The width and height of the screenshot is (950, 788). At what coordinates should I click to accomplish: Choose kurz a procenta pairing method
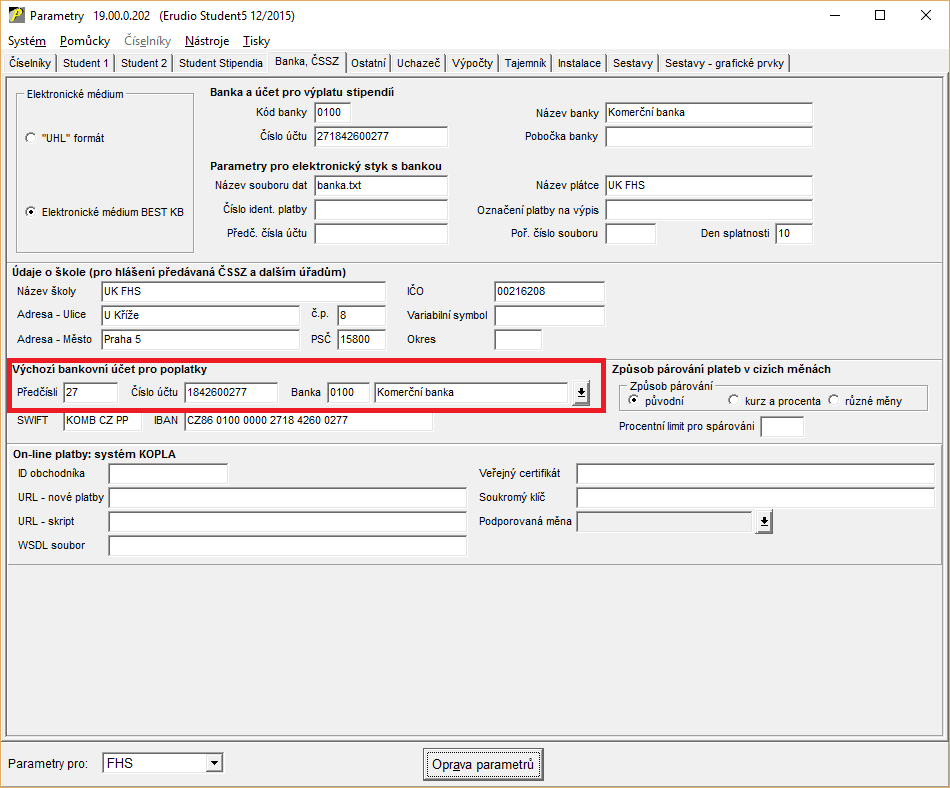pos(735,401)
